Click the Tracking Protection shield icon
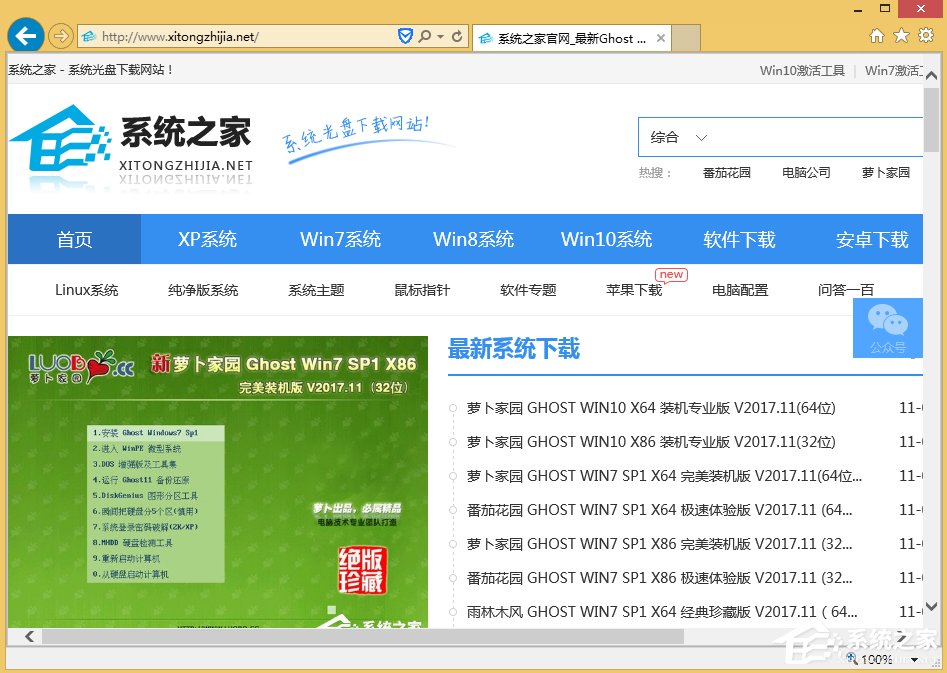This screenshot has height=673, width=947. click(404, 35)
